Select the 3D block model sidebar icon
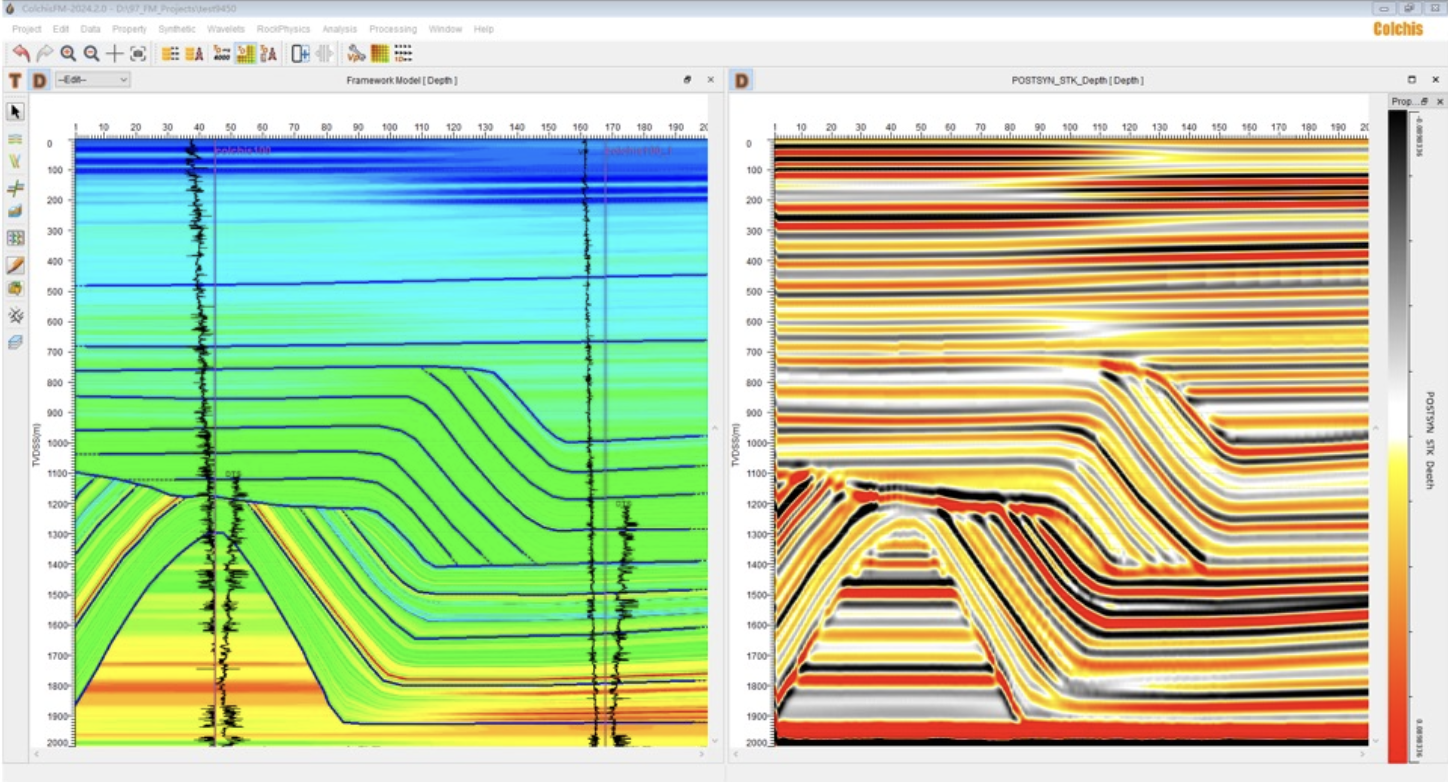 16,211
